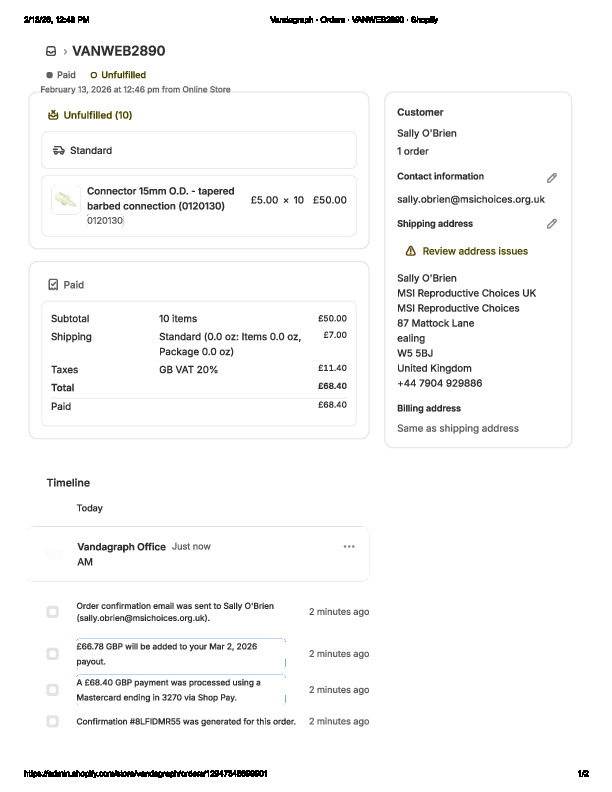Click the Standard shipping truck icon
This screenshot has width=612, height=792.
click(x=59, y=151)
